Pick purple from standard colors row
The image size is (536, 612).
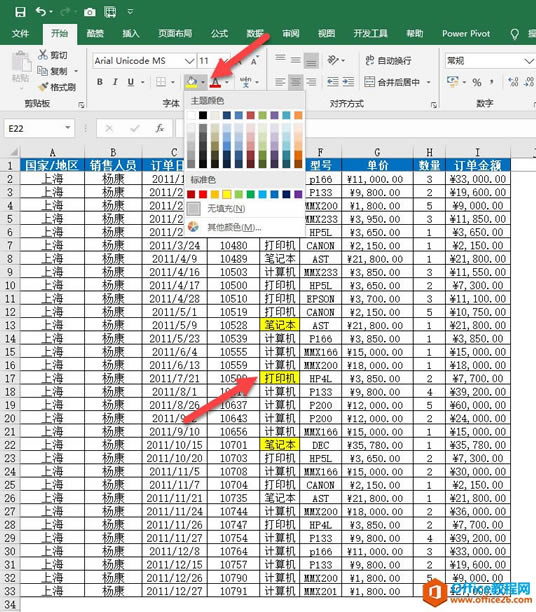pyautogui.click(x=298, y=194)
